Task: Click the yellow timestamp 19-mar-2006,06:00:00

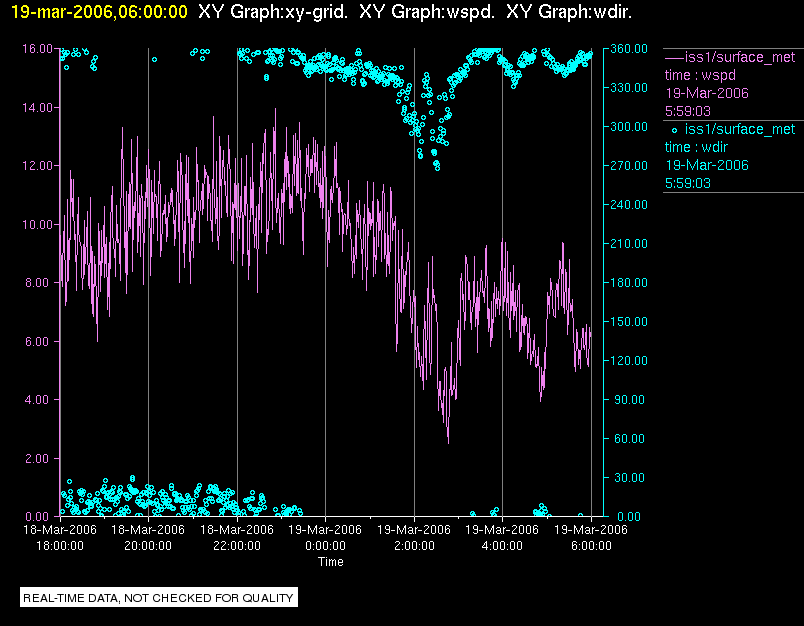Action: click(x=99, y=12)
